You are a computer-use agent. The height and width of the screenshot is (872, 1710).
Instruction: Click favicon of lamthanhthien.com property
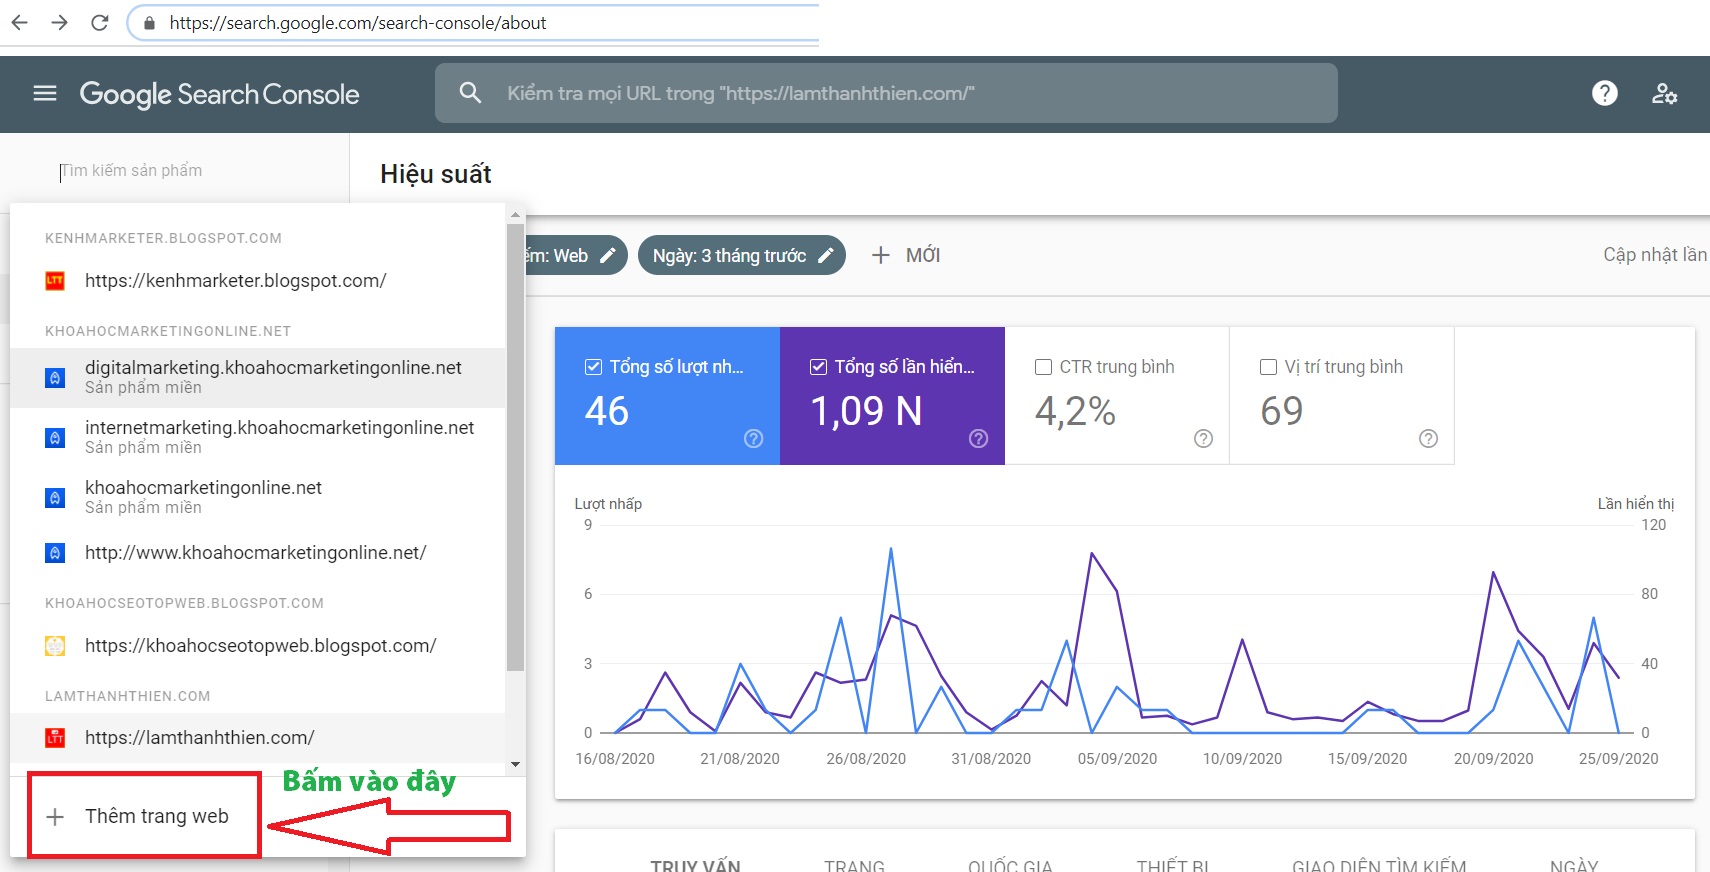55,738
